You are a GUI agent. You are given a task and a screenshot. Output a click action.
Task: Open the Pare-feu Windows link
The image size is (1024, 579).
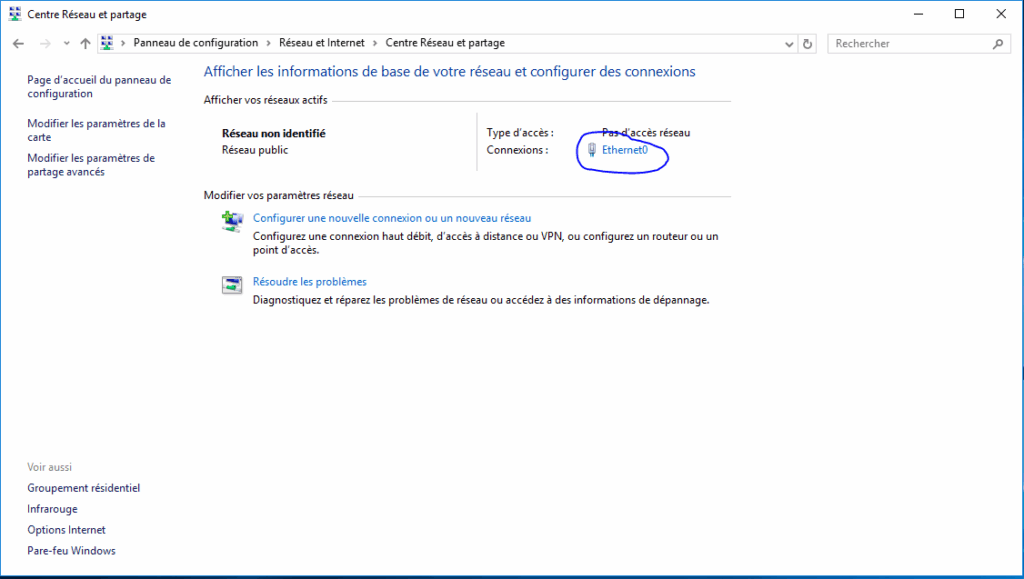71,551
